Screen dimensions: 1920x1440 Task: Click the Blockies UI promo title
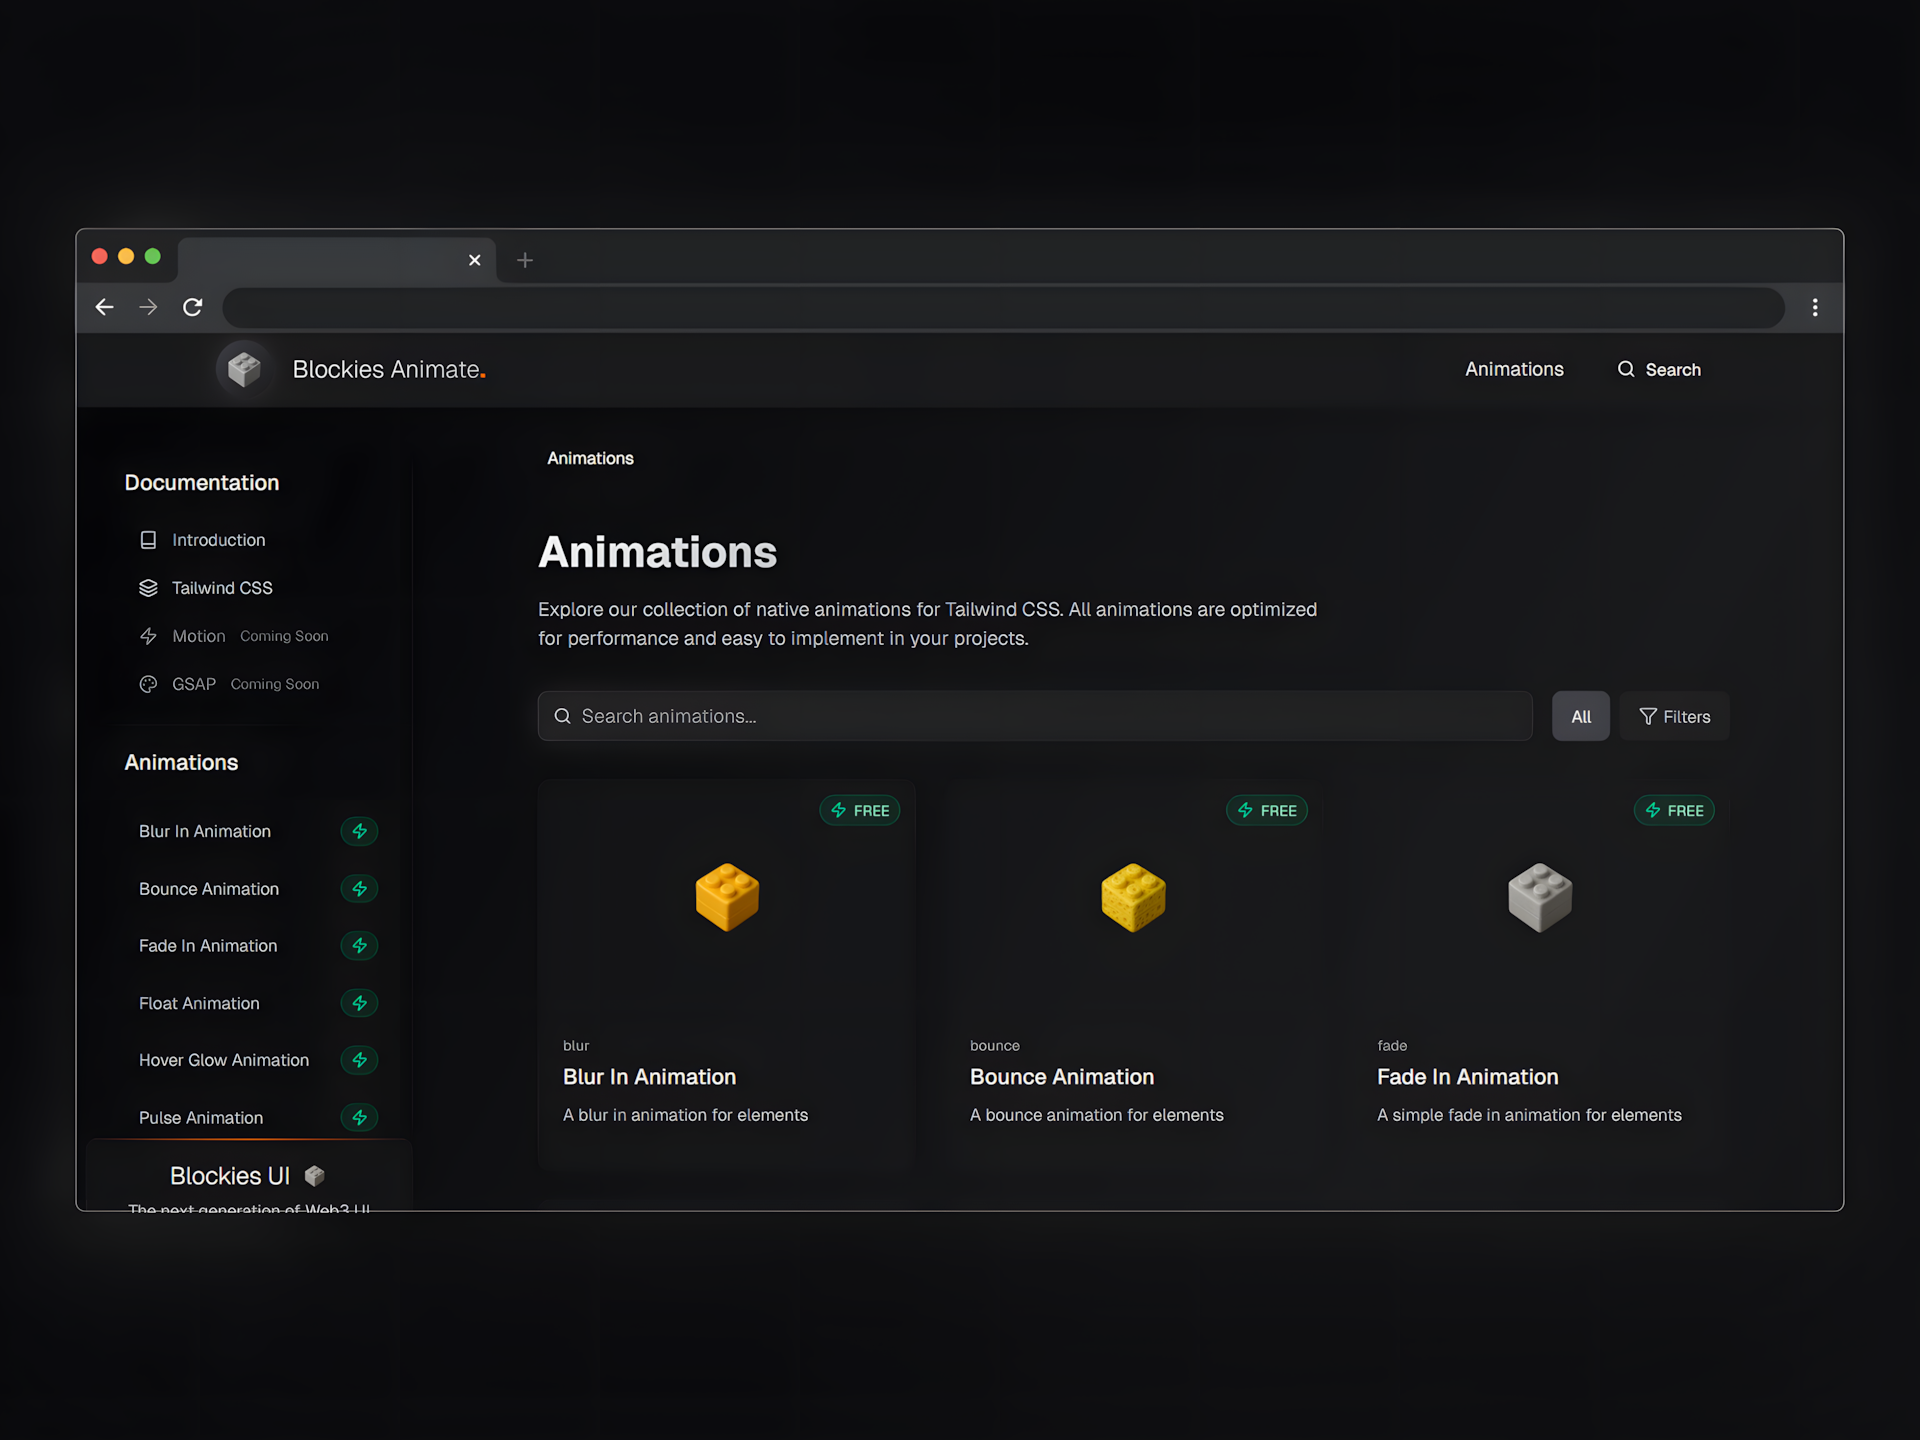click(230, 1176)
